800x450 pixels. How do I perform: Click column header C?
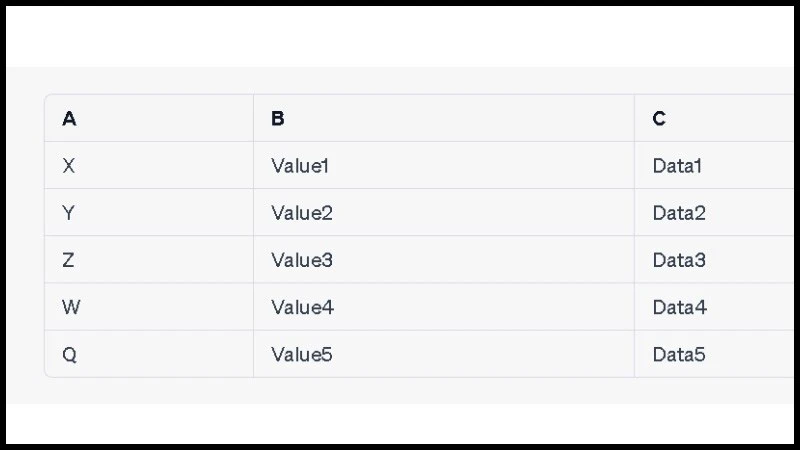click(x=659, y=119)
